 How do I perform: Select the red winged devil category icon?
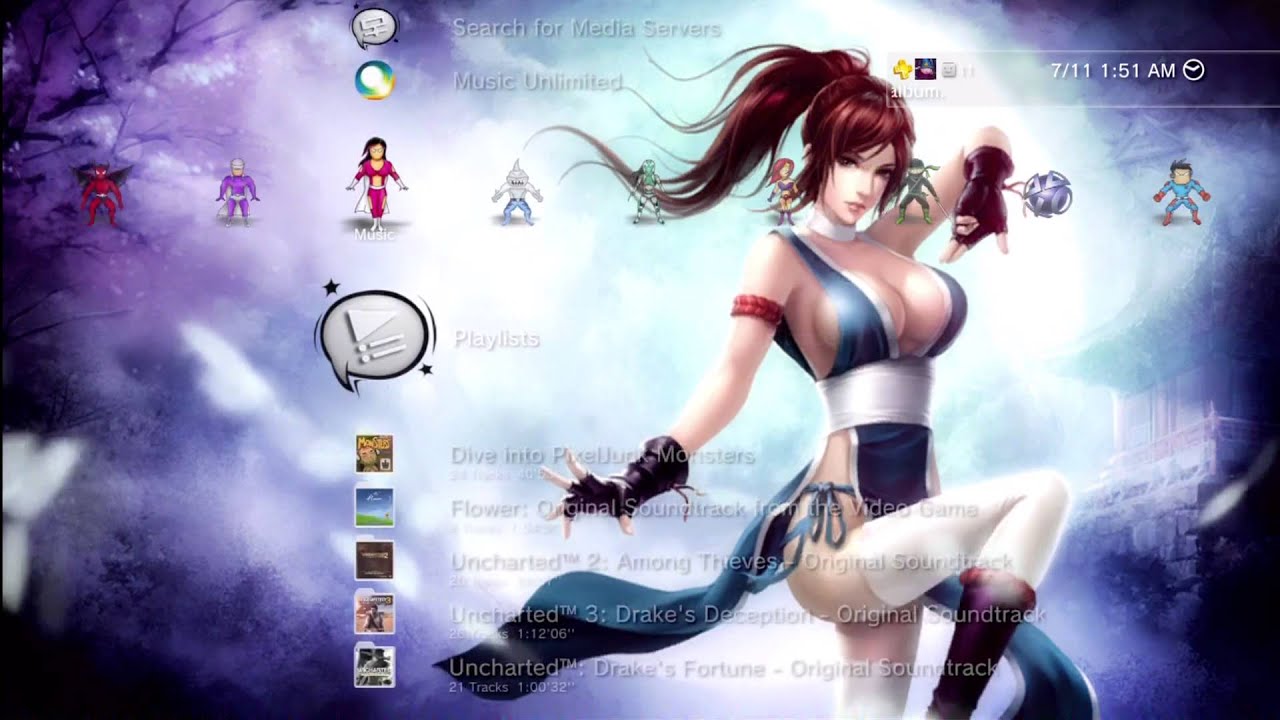coord(102,194)
